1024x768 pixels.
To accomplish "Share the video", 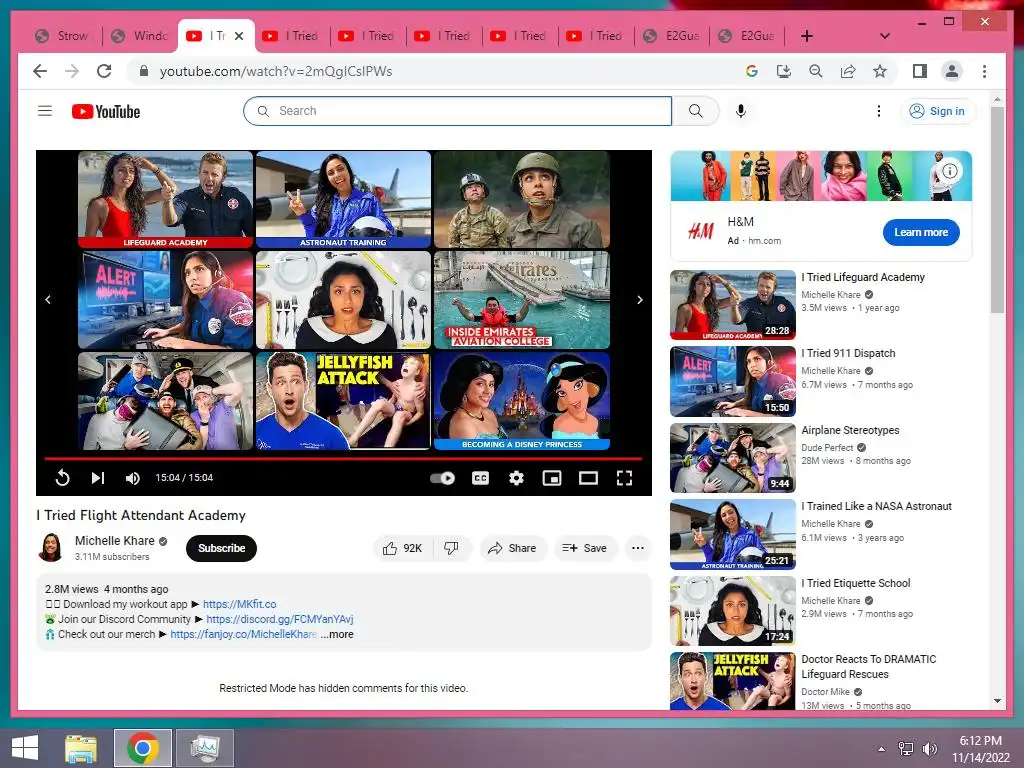I will tap(513, 548).
